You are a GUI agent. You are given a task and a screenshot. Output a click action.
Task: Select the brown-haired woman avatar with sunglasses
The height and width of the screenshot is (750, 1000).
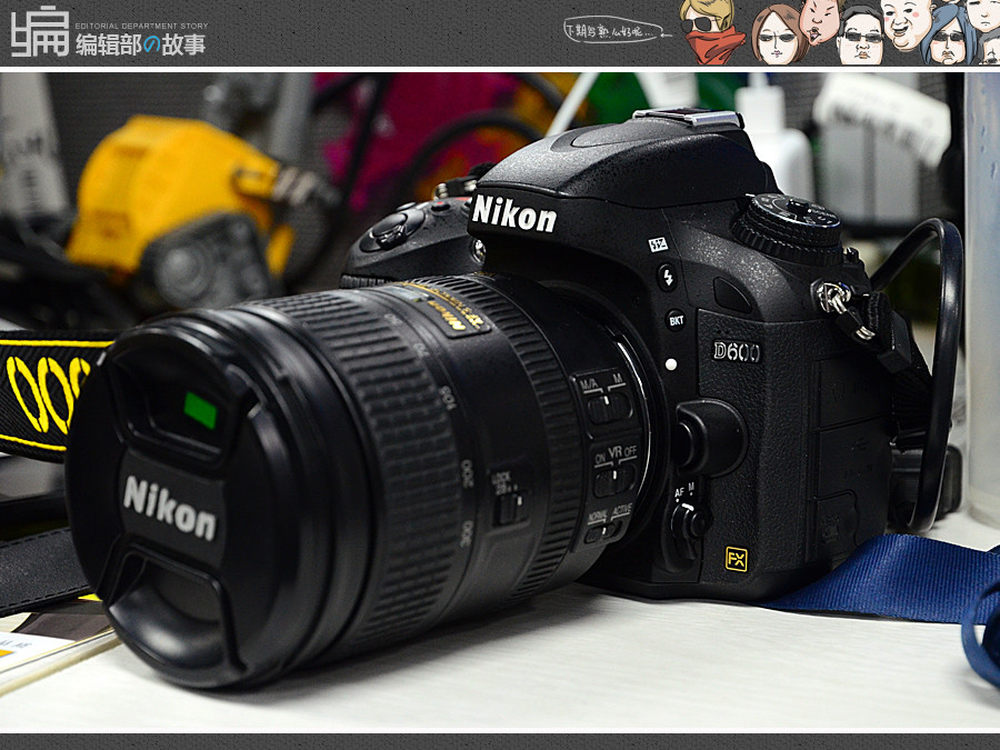tap(779, 34)
